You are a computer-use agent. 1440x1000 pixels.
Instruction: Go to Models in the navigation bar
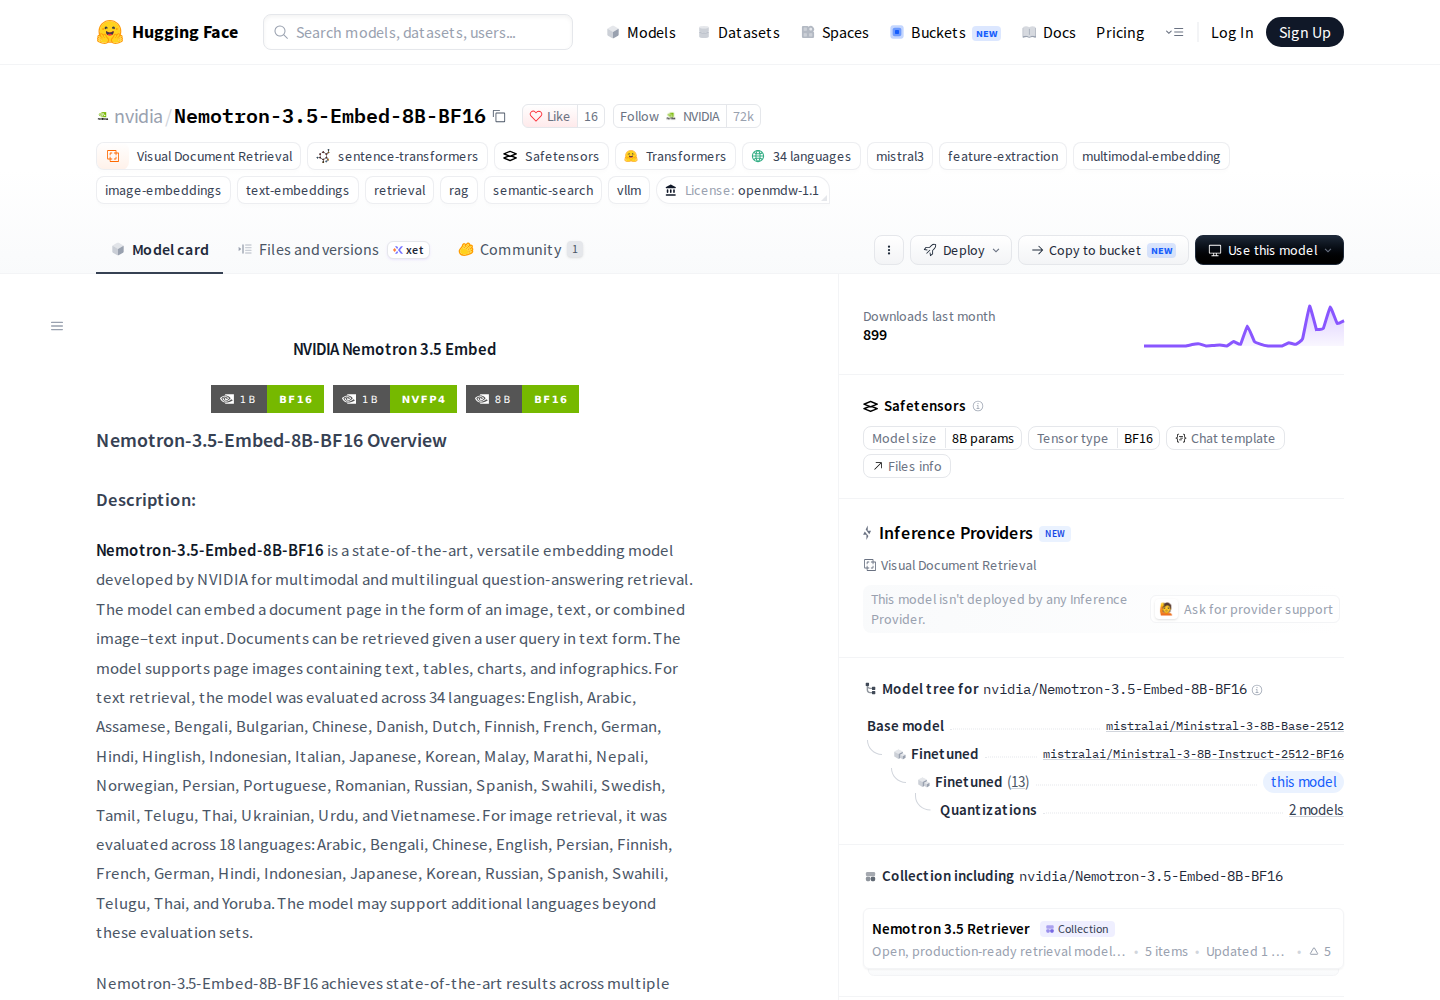(x=641, y=33)
